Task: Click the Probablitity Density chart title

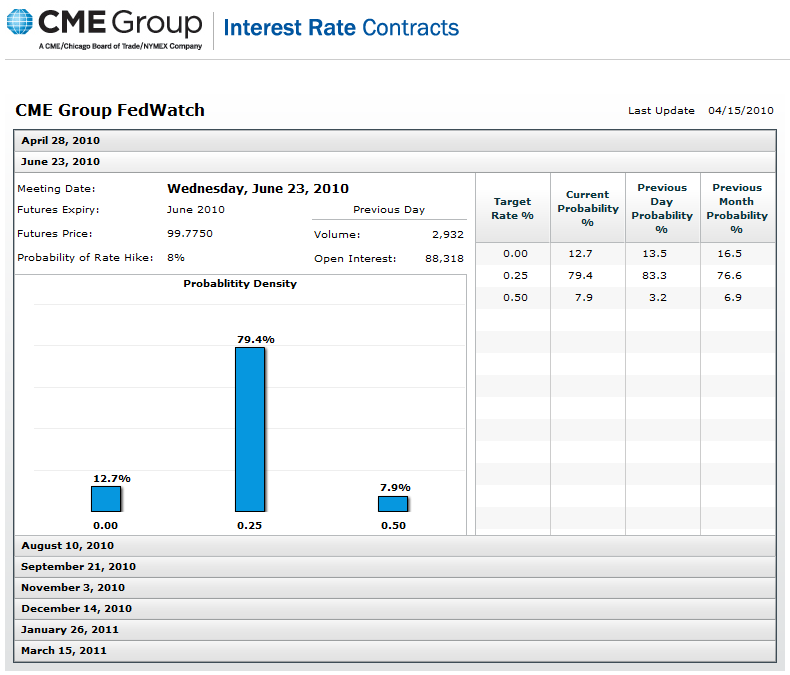Action: (x=240, y=284)
